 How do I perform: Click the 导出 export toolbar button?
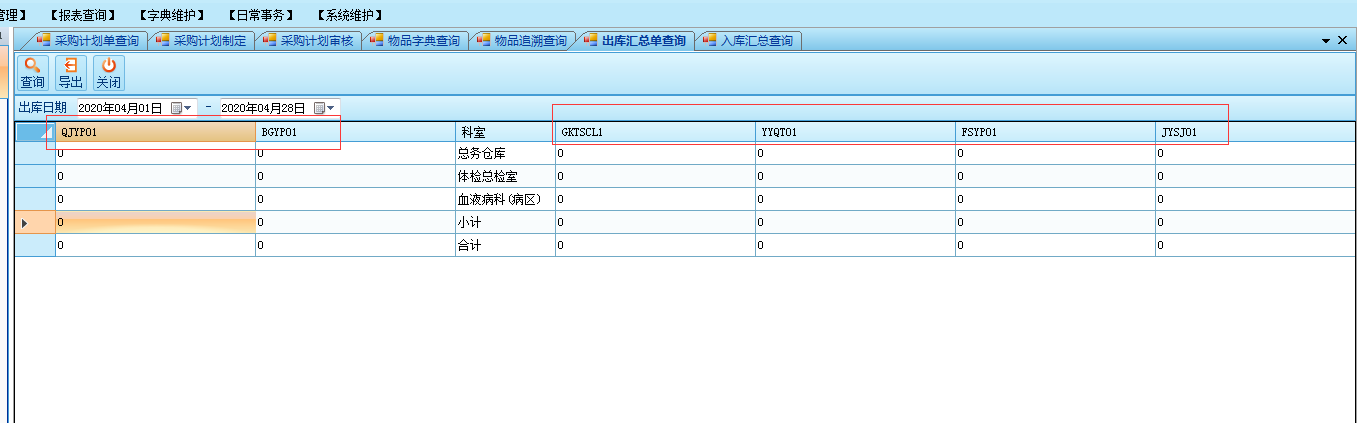[x=71, y=73]
